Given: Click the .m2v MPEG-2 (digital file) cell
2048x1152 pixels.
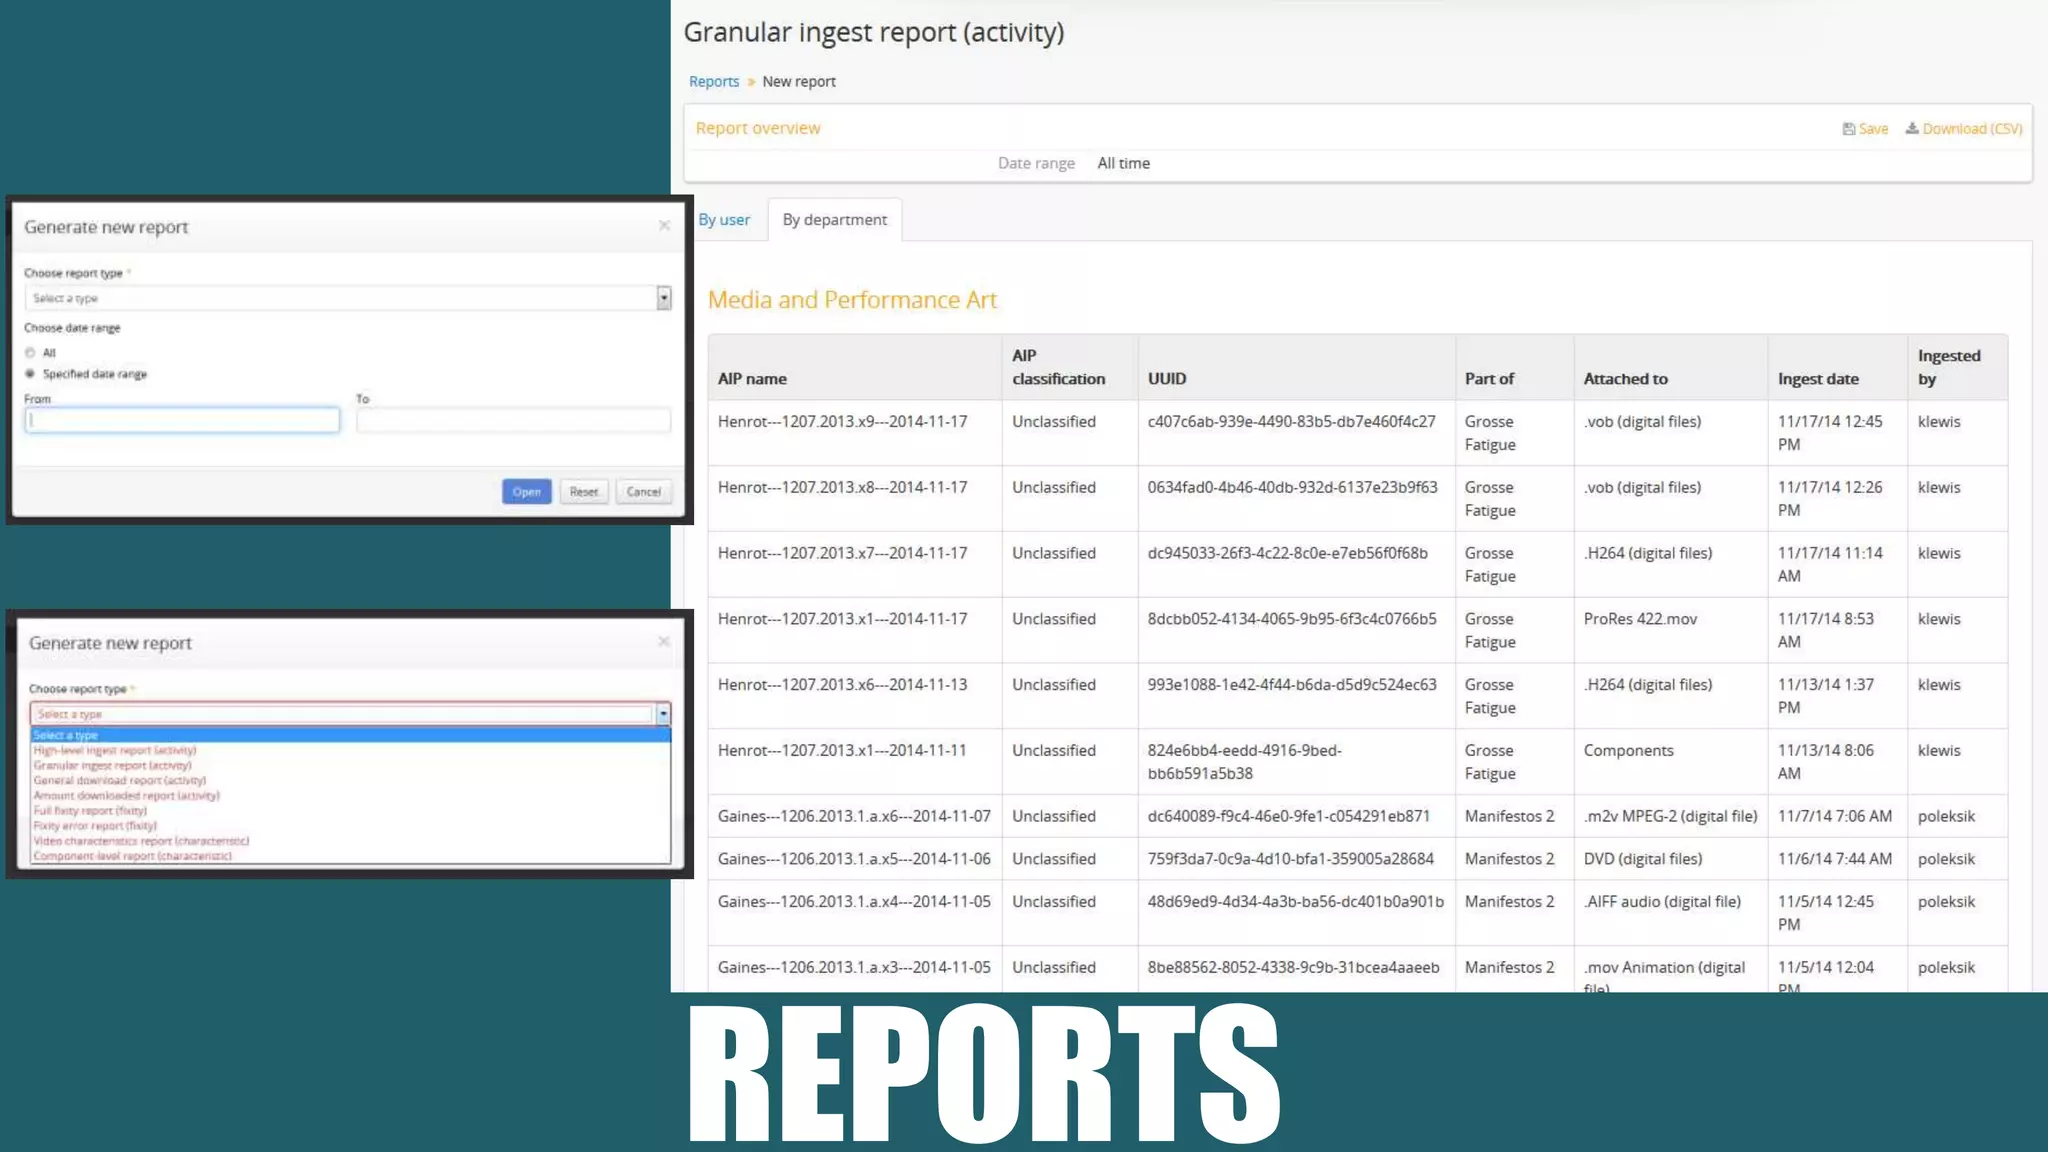Looking at the screenshot, I should pos(1670,817).
